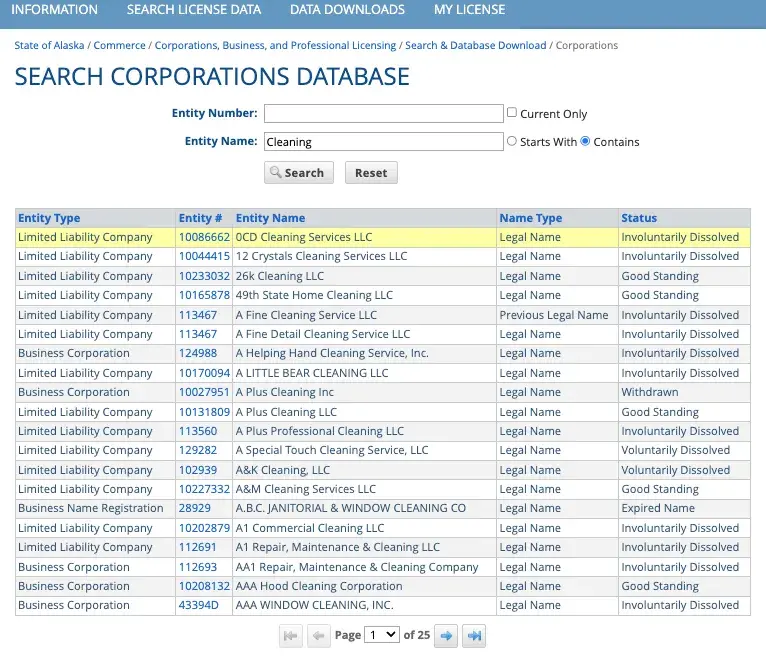The height and width of the screenshot is (659, 766).
Task: Open the page number dropdown
Action: (x=381, y=635)
